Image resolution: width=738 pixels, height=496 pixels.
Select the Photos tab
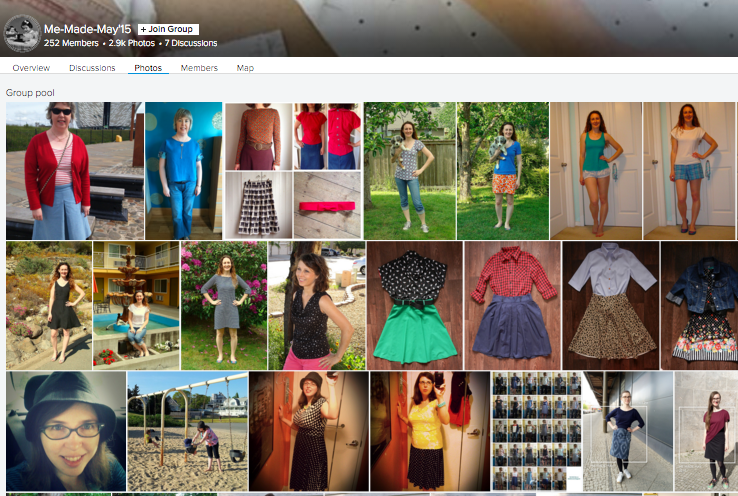pos(148,68)
